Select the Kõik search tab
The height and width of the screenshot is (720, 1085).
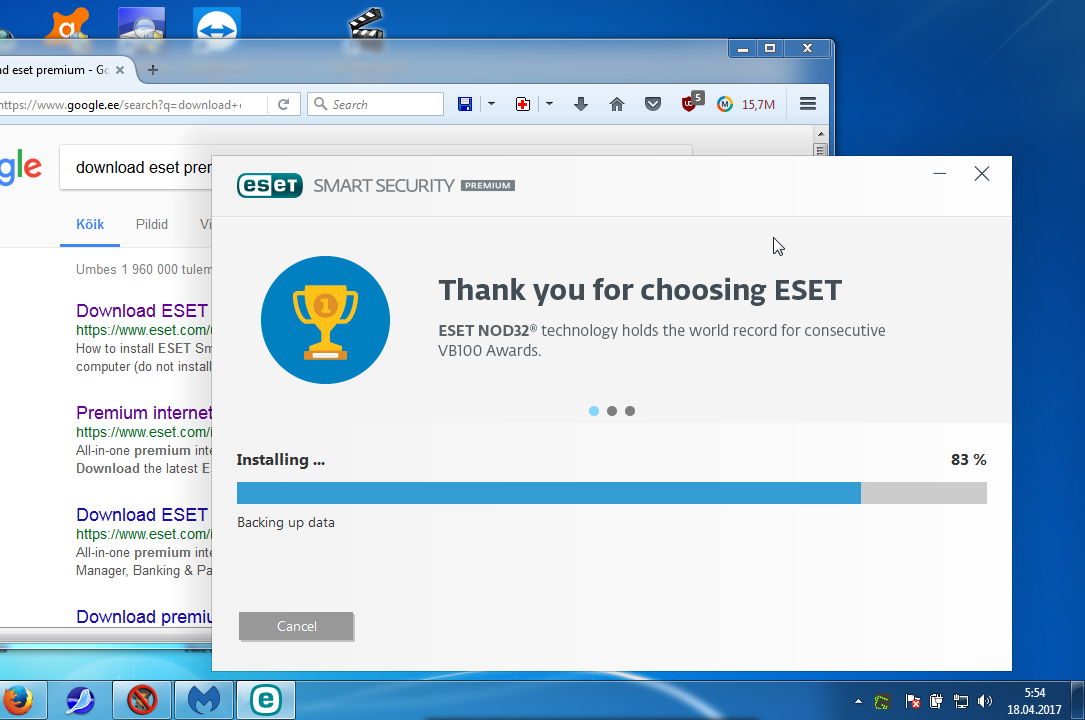pyautogui.click(x=90, y=225)
